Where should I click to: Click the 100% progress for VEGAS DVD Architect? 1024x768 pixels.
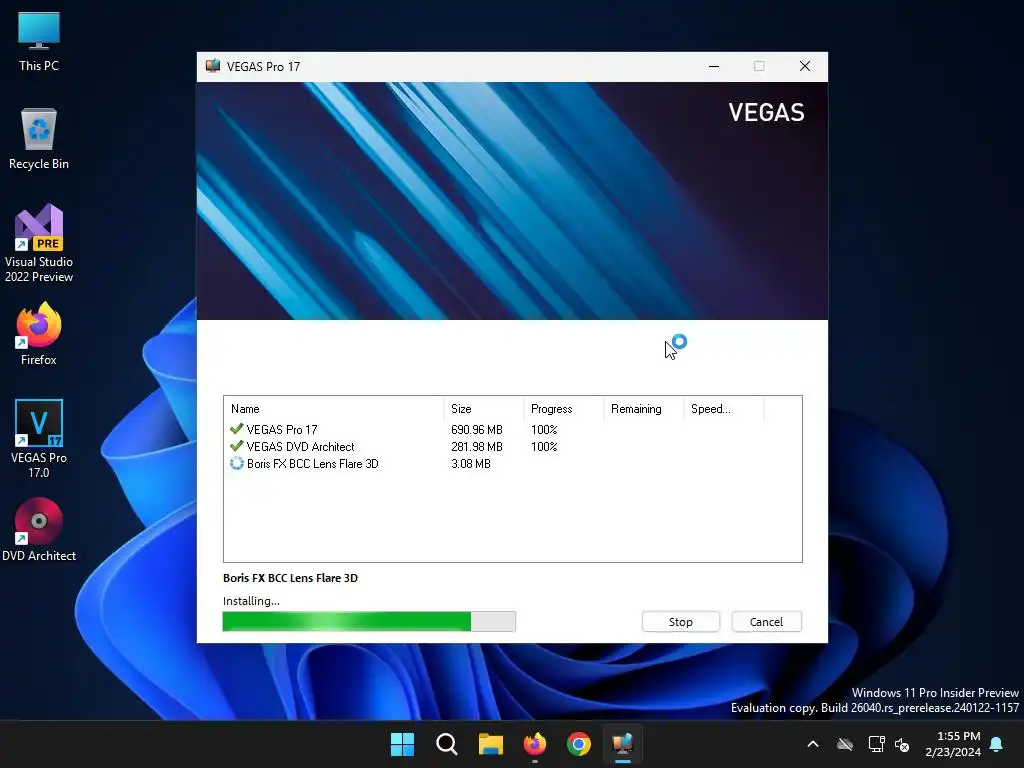pos(544,447)
